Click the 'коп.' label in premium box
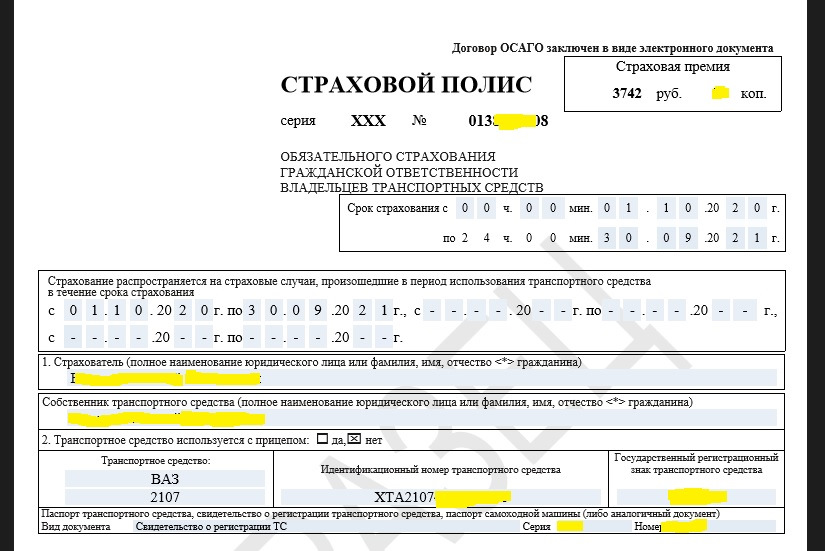 (753, 94)
